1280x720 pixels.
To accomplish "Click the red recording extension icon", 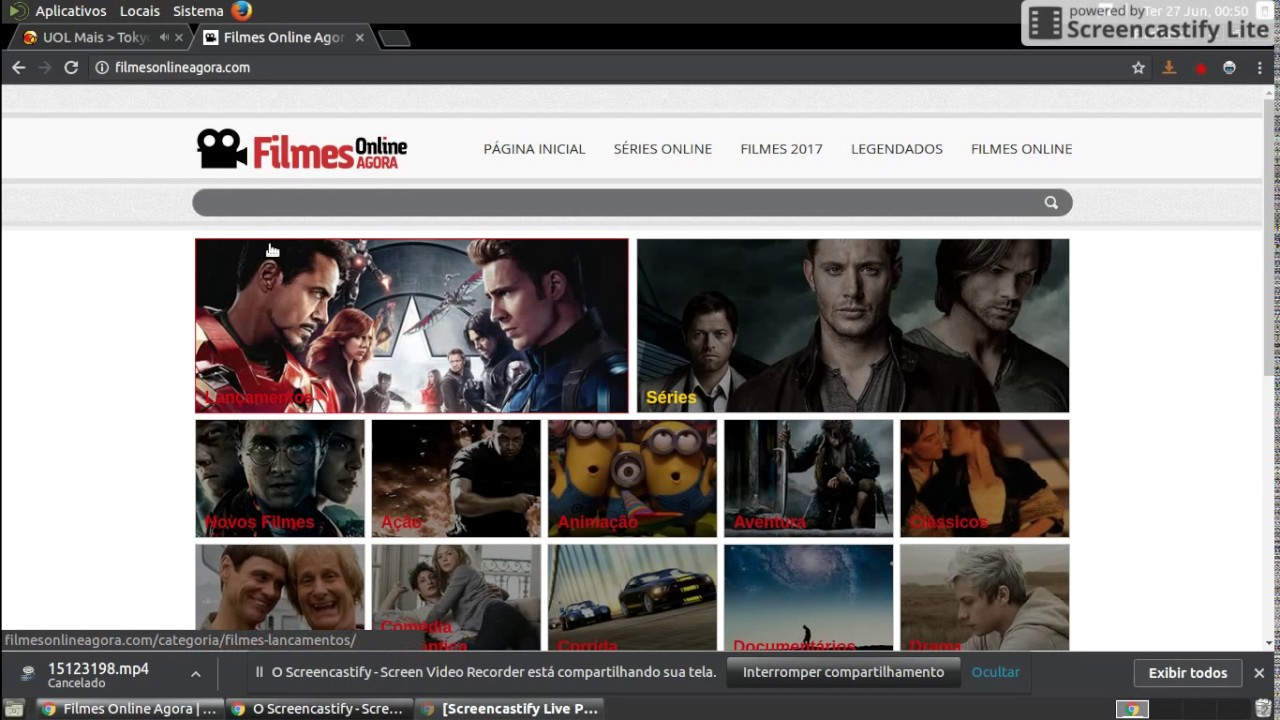I will 1200,68.
